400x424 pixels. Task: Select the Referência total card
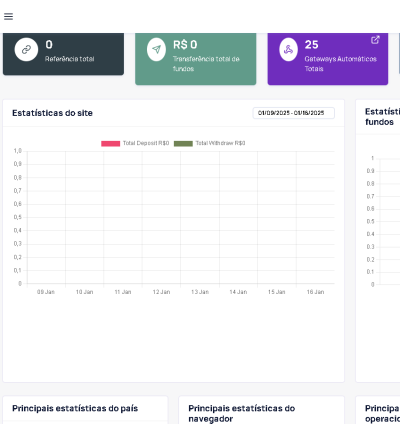coord(63,54)
